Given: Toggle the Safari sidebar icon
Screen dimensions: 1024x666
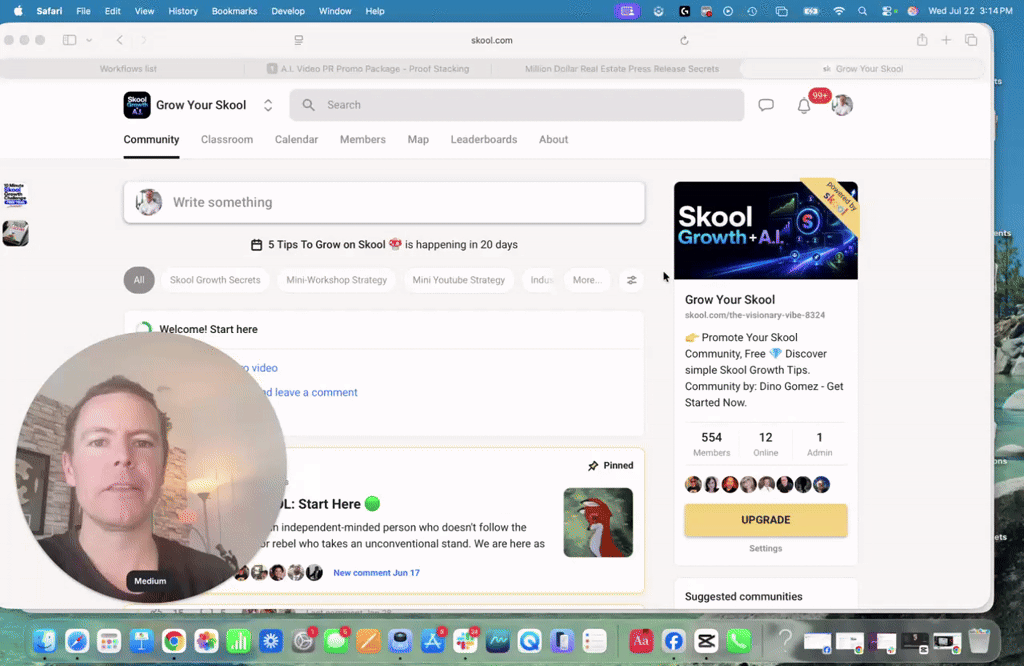Looking at the screenshot, I should 69,40.
